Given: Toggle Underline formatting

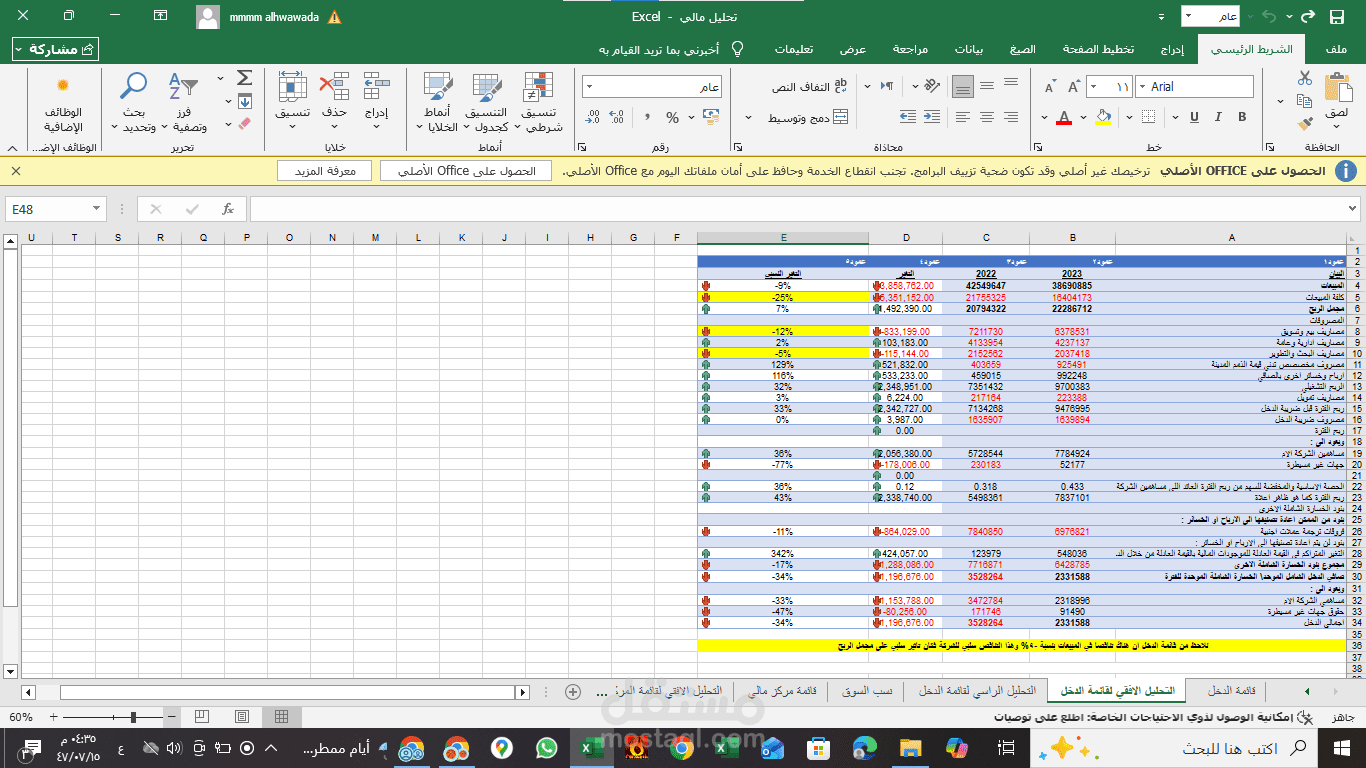Looking at the screenshot, I should click(1194, 116).
